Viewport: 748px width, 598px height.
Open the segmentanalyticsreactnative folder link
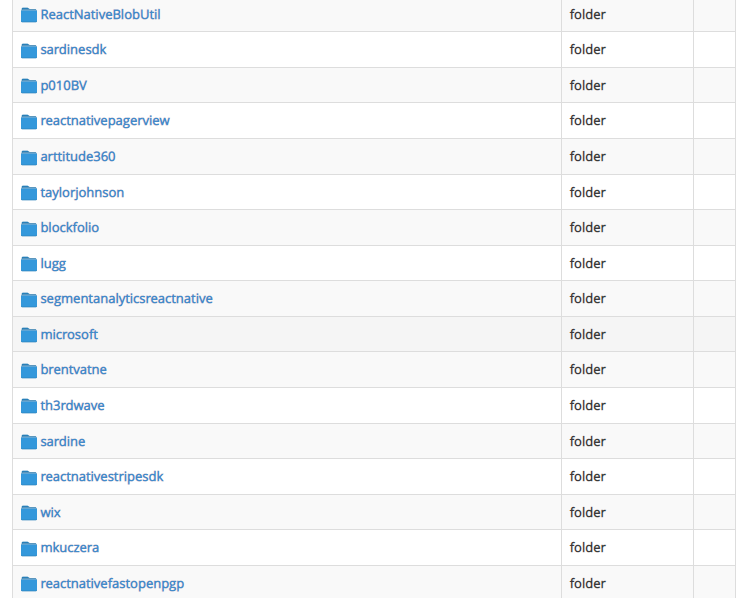[x=126, y=299]
